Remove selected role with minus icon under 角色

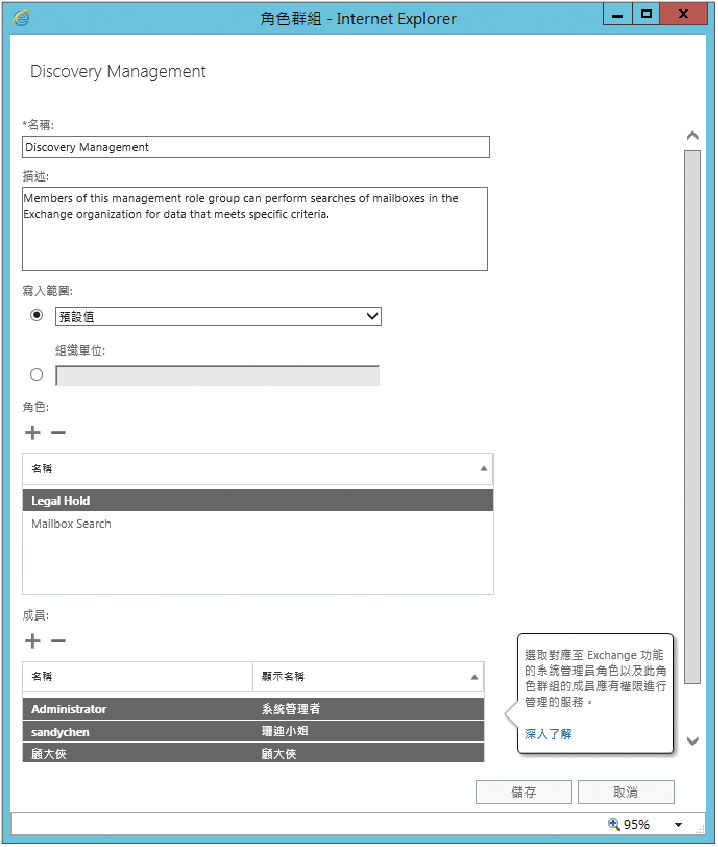58,433
